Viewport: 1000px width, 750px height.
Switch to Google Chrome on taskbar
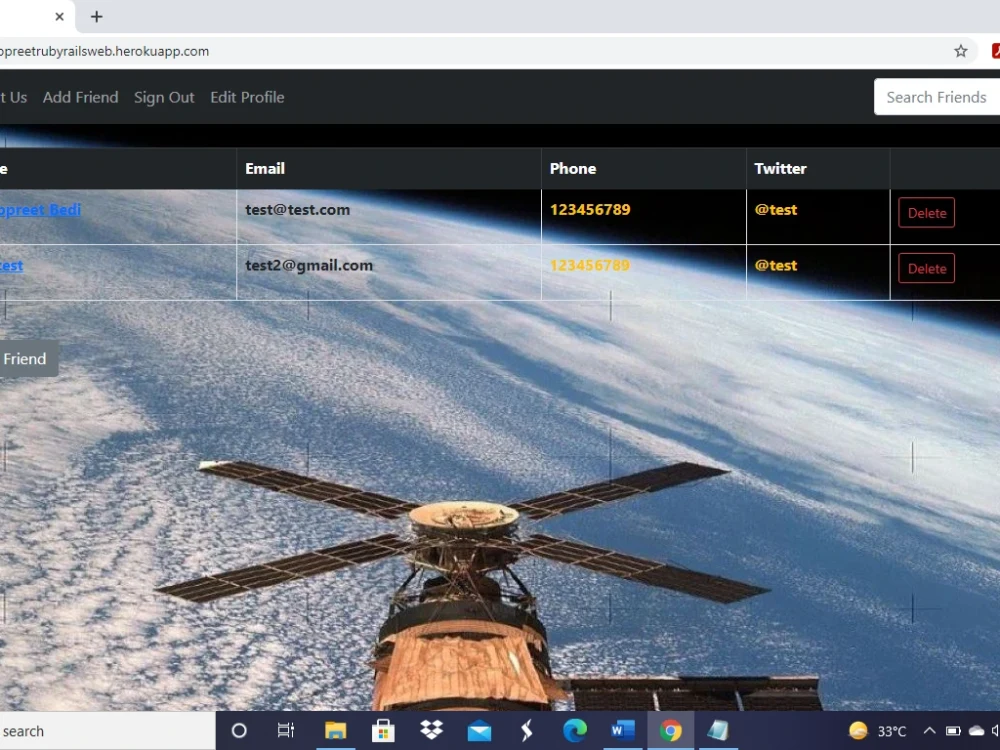tap(670, 731)
